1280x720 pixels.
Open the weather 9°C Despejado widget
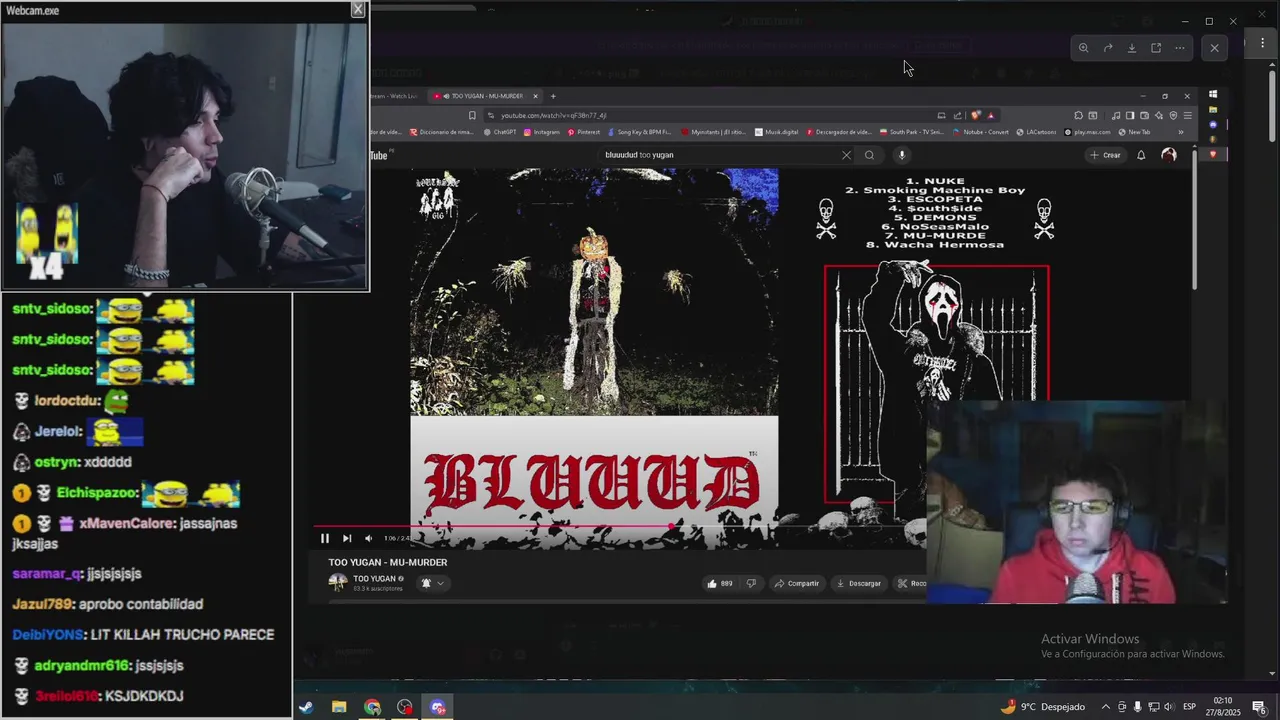coord(1042,707)
